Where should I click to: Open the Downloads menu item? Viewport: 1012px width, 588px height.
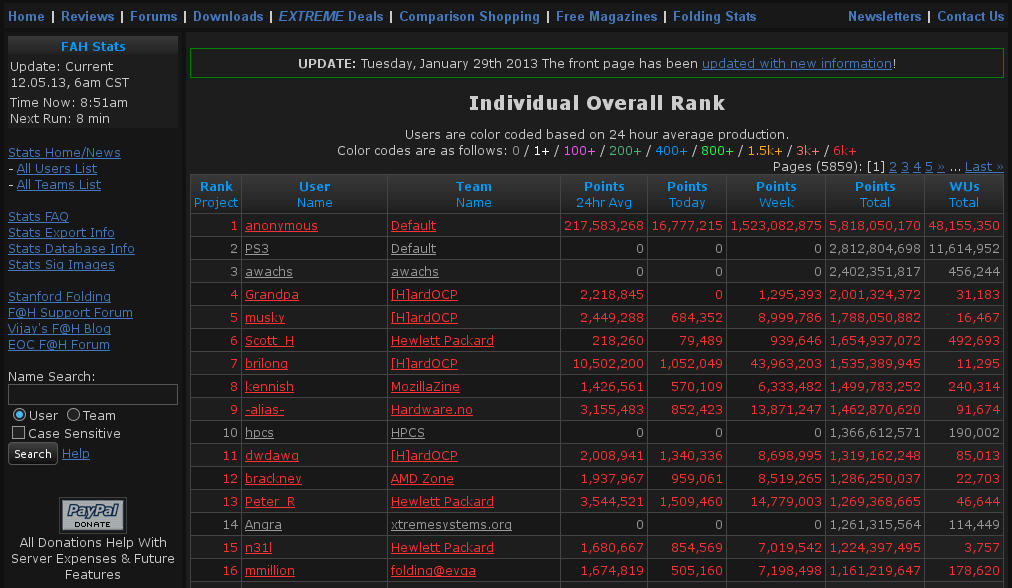pyautogui.click(x=228, y=17)
